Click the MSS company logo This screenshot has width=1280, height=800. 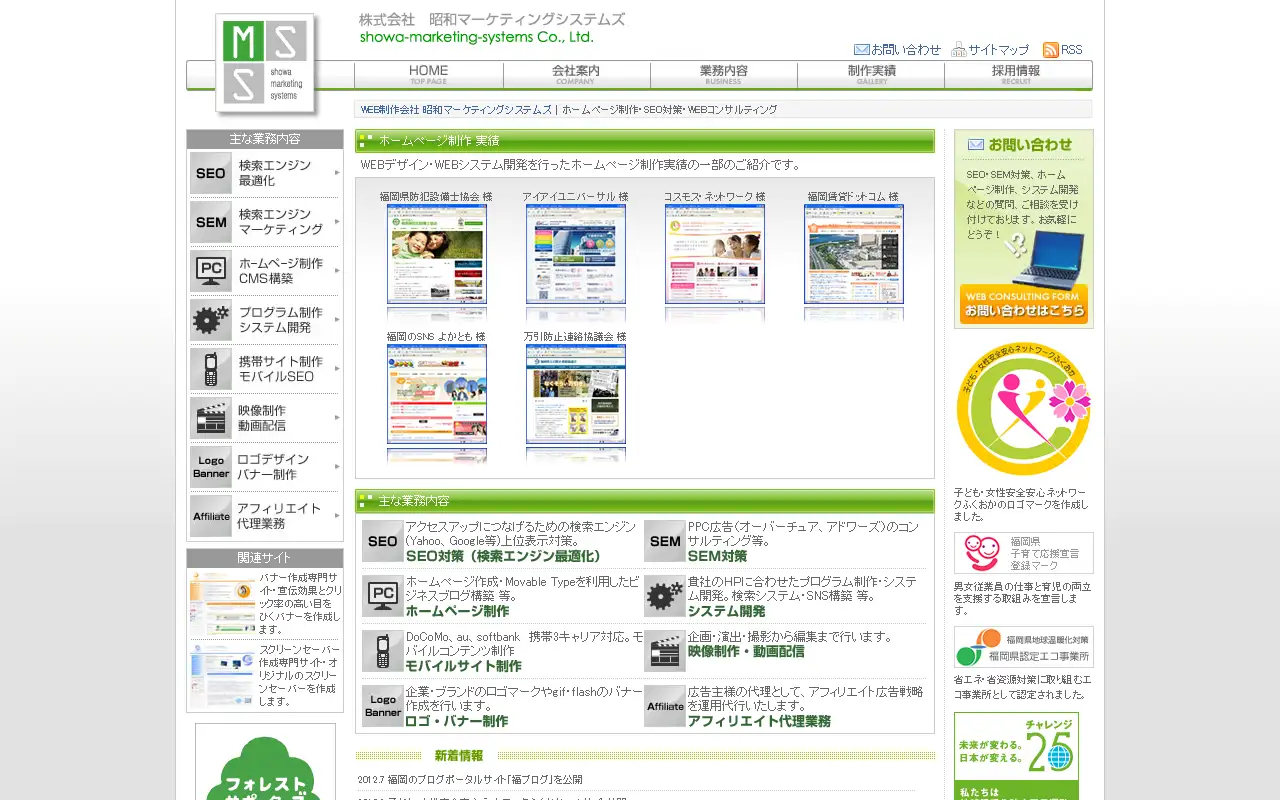point(265,63)
